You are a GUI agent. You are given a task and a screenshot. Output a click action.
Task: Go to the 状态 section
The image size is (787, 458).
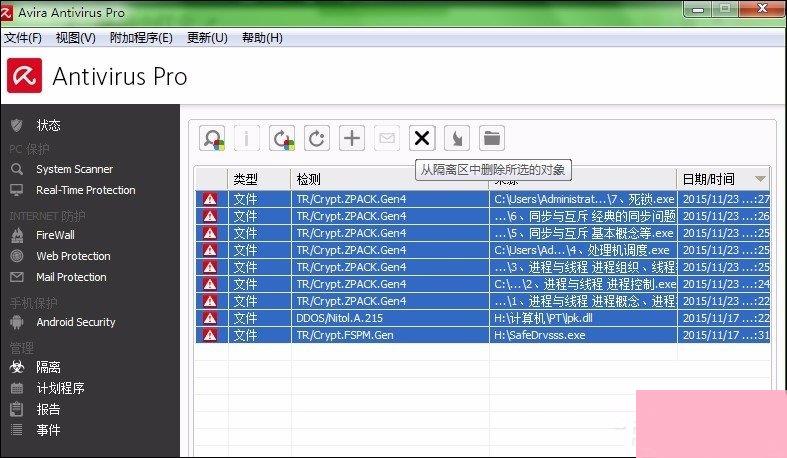[x=48, y=125]
